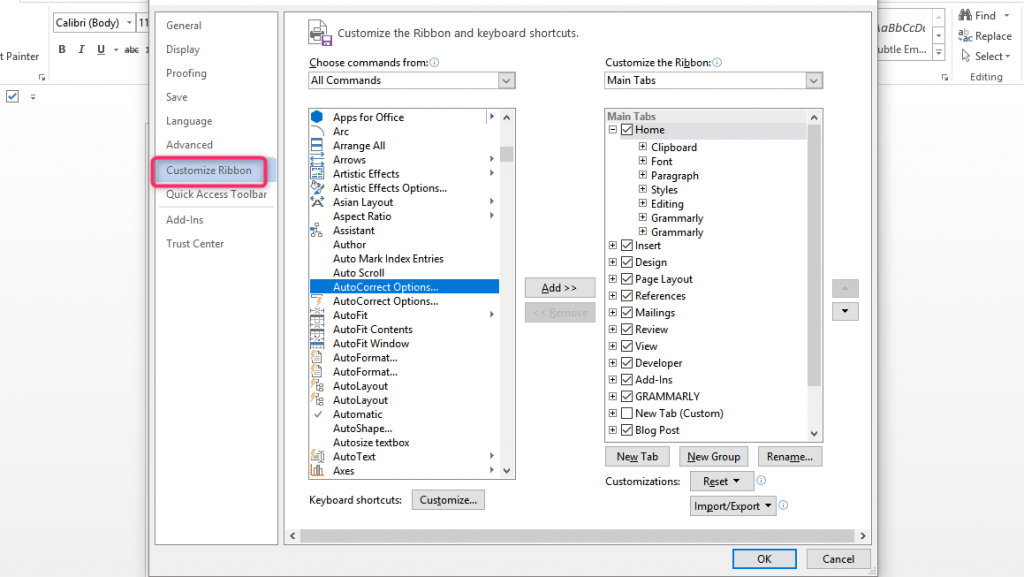Click the info icon beside Choose commands from

coord(434,63)
